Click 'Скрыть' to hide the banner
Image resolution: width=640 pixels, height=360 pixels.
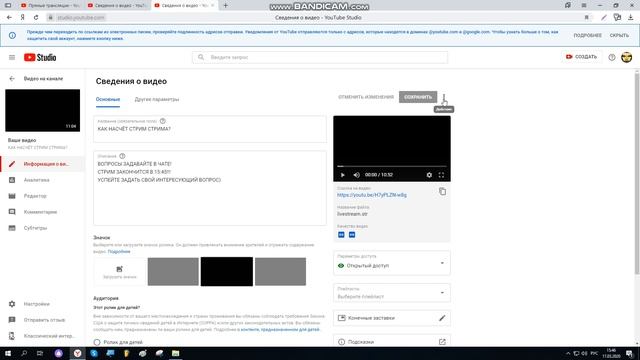619,36
